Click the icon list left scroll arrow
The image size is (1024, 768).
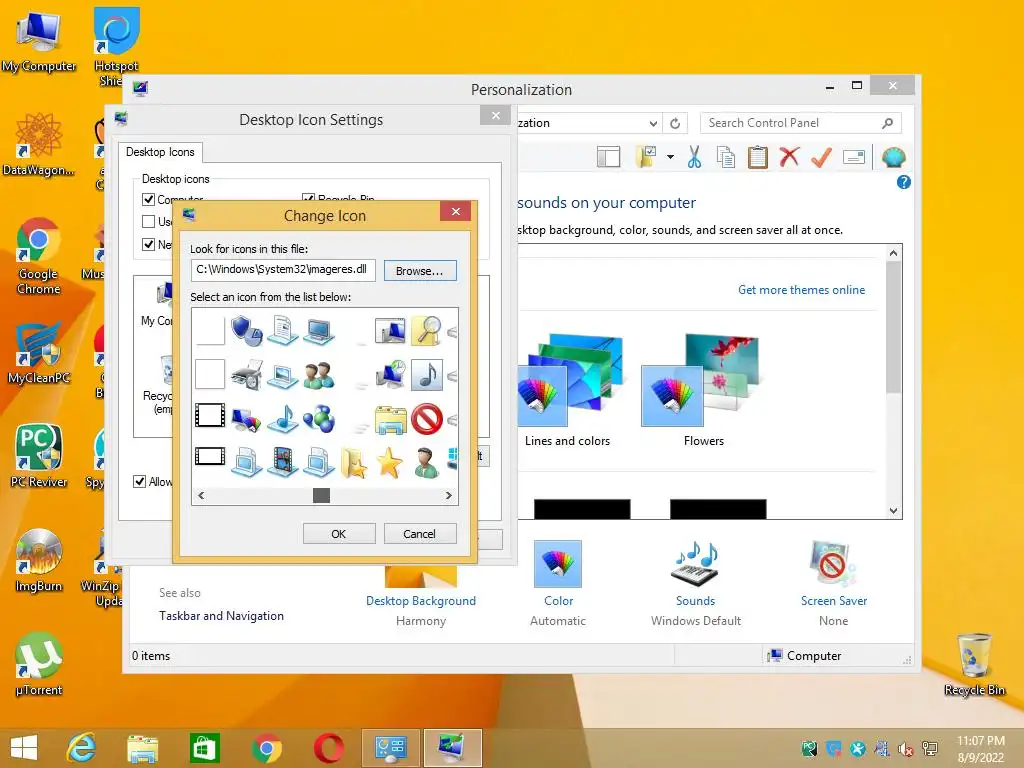(x=201, y=496)
